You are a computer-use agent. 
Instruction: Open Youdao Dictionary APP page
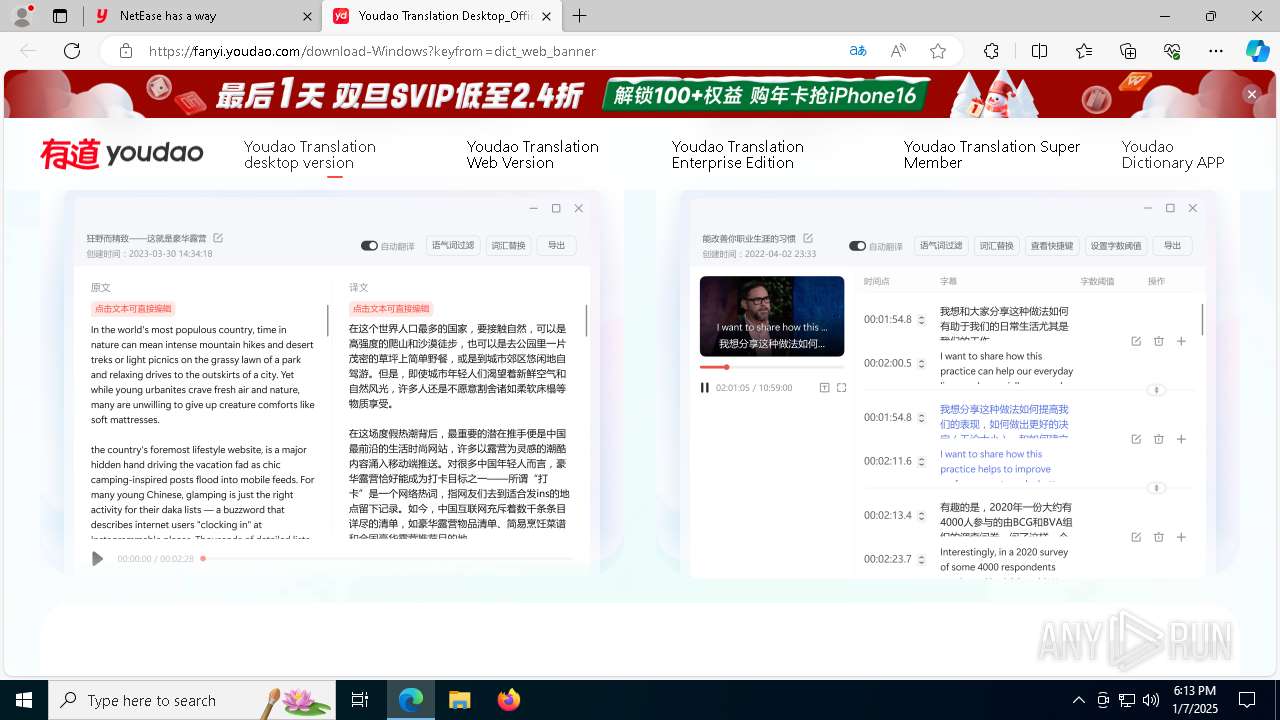pyautogui.click(x=1172, y=154)
